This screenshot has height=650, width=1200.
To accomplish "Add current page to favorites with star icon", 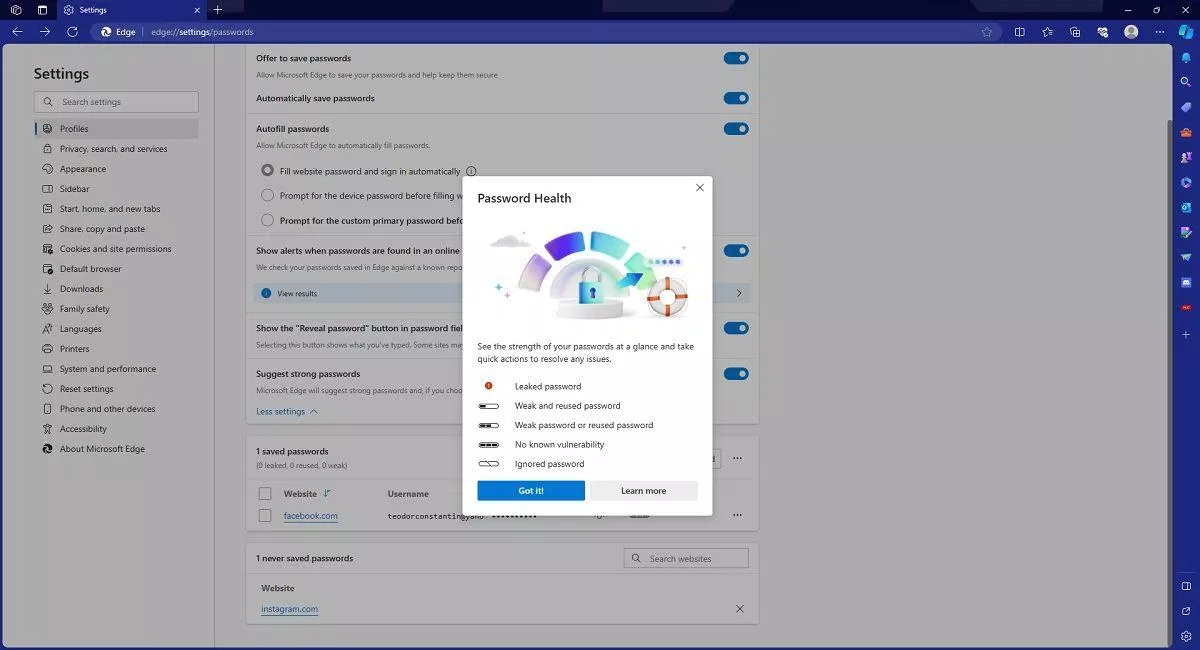I will (x=987, y=31).
